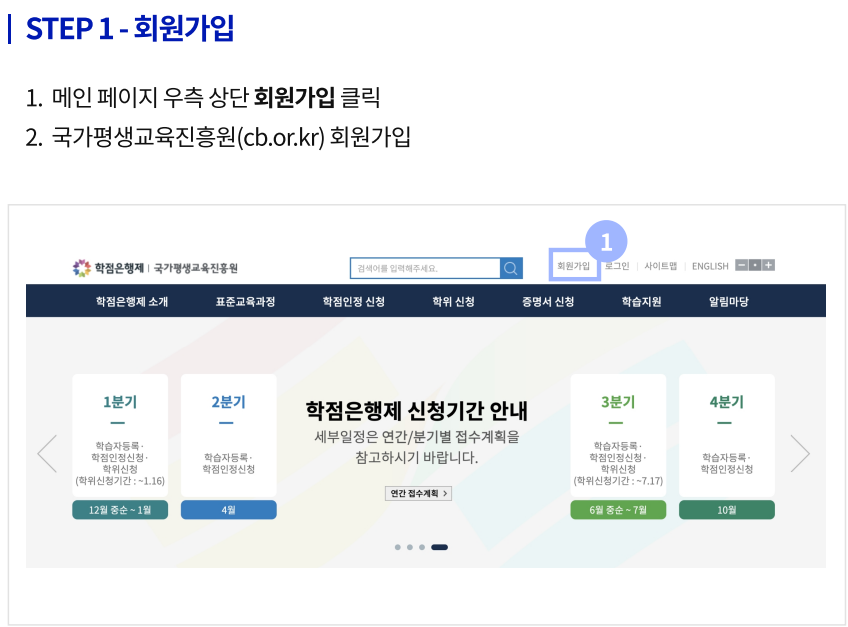Click the search magnifier icon
848x627 pixels.
click(x=511, y=268)
